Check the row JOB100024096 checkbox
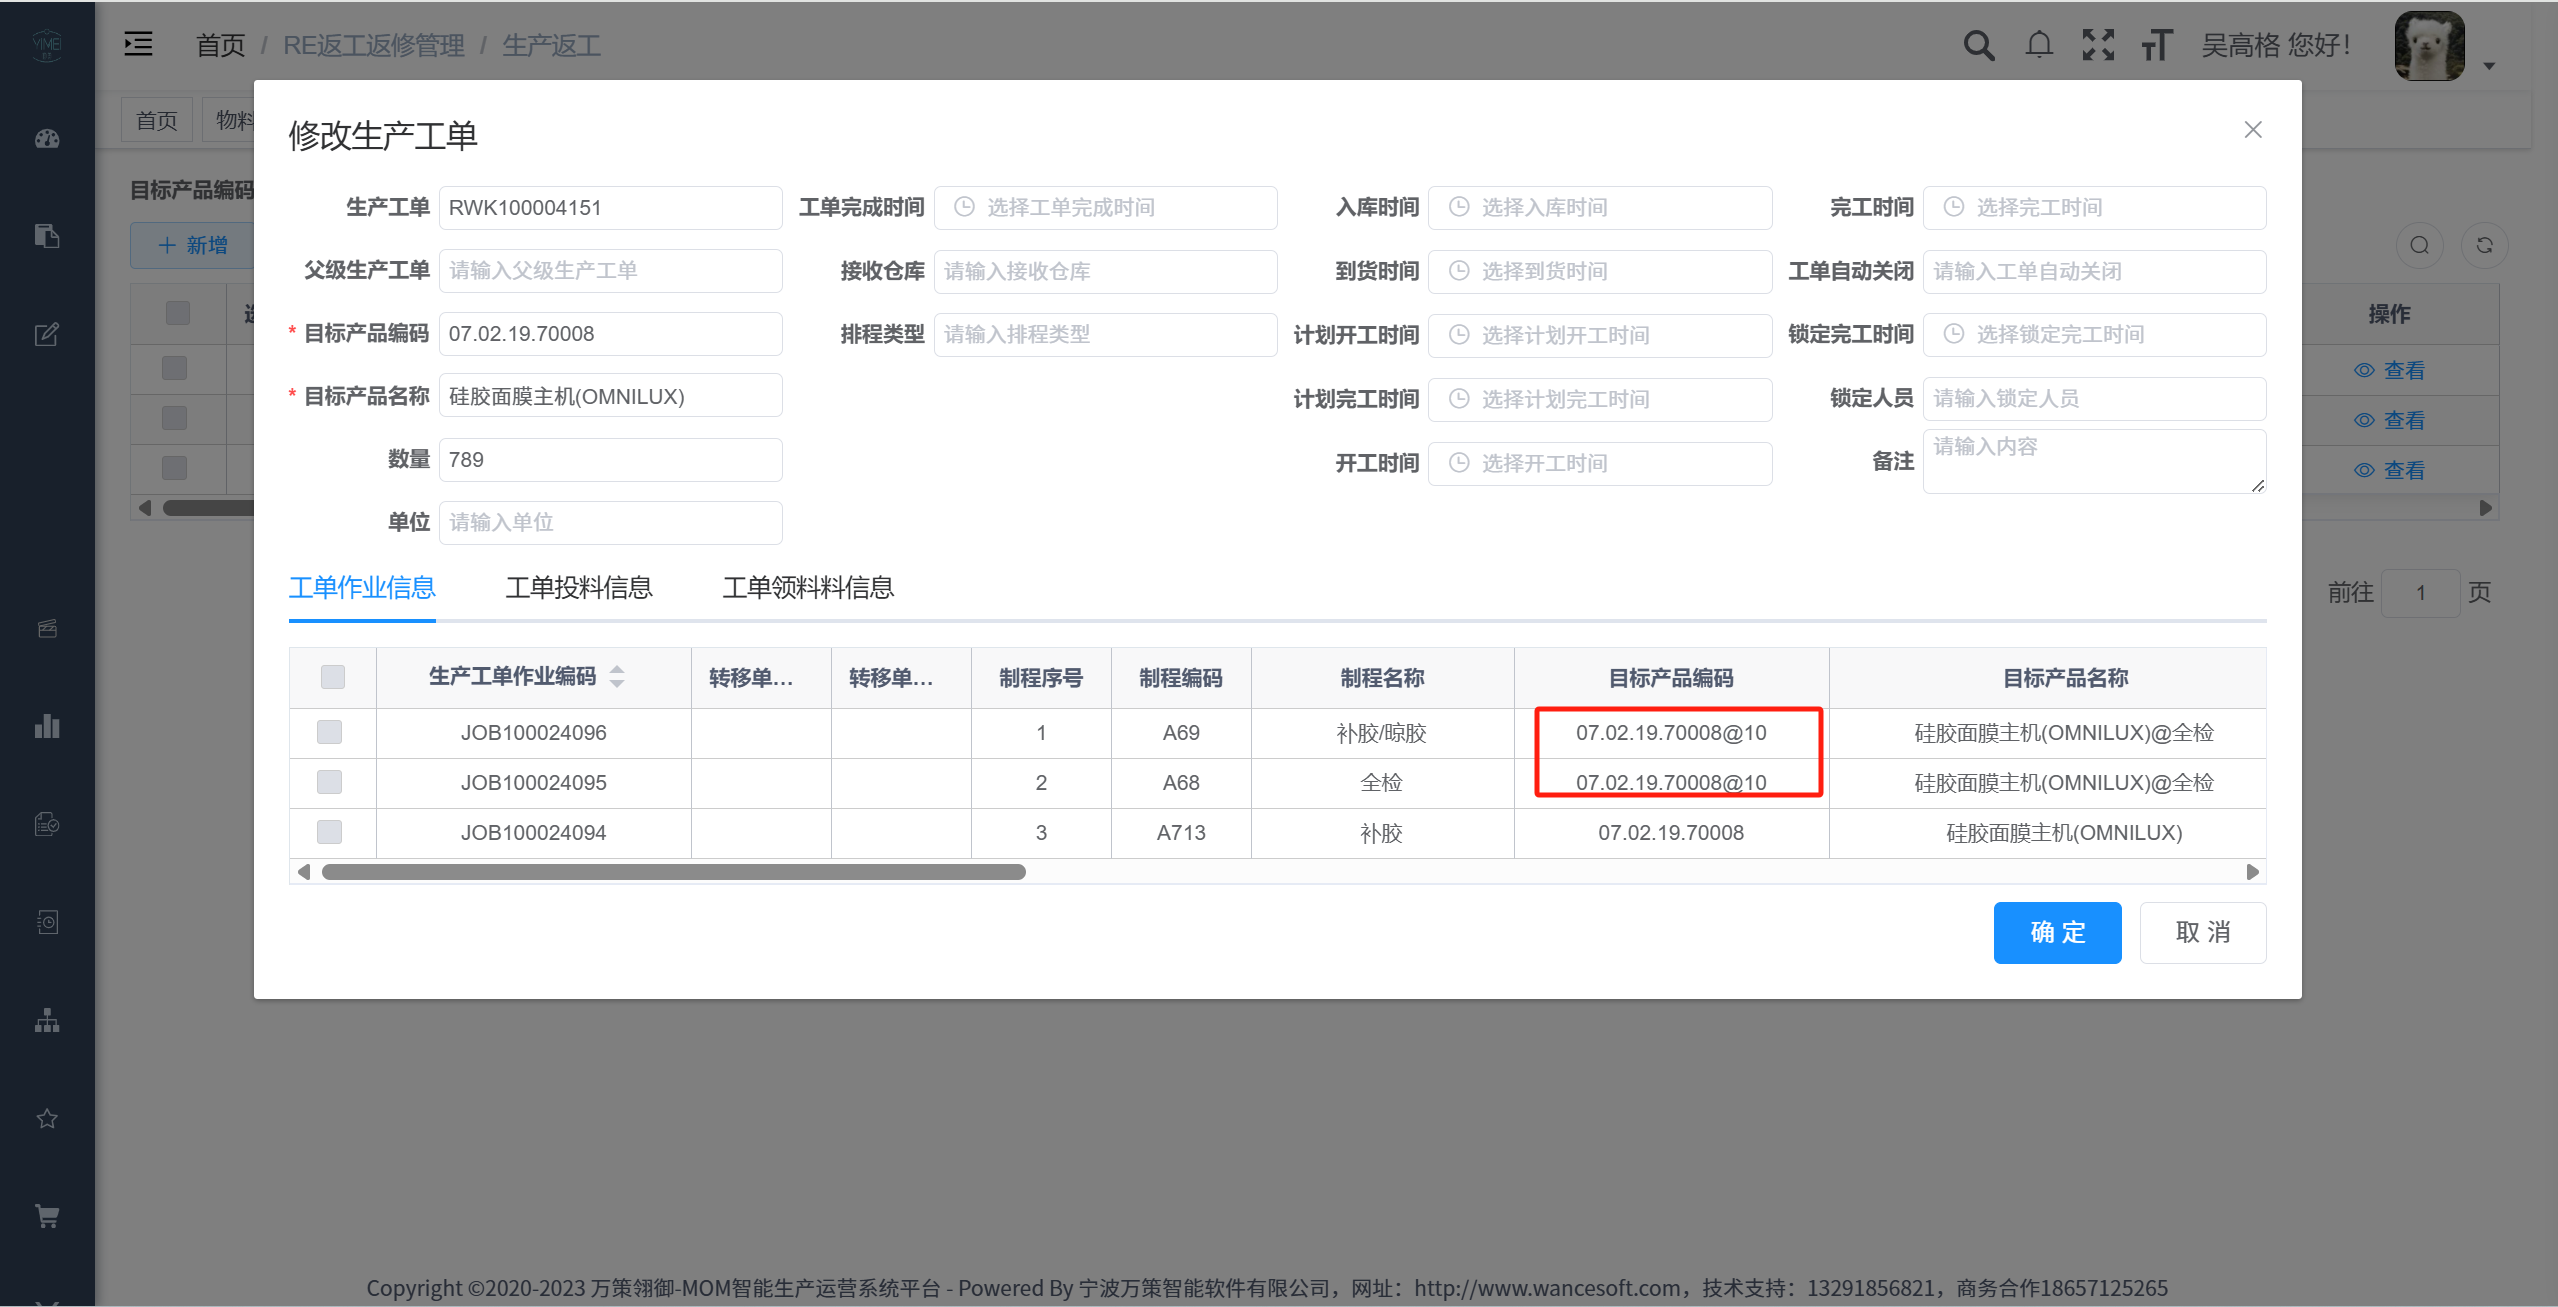The width and height of the screenshot is (2558, 1307). pyautogui.click(x=329, y=732)
